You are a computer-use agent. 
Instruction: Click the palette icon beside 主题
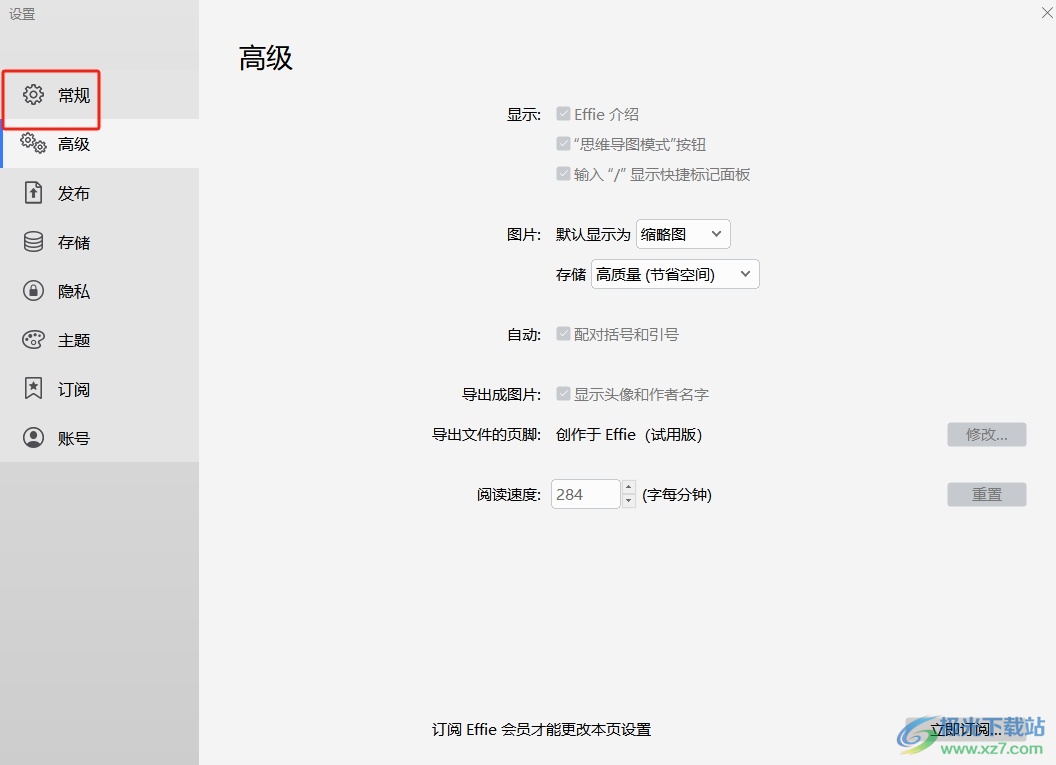point(33,340)
